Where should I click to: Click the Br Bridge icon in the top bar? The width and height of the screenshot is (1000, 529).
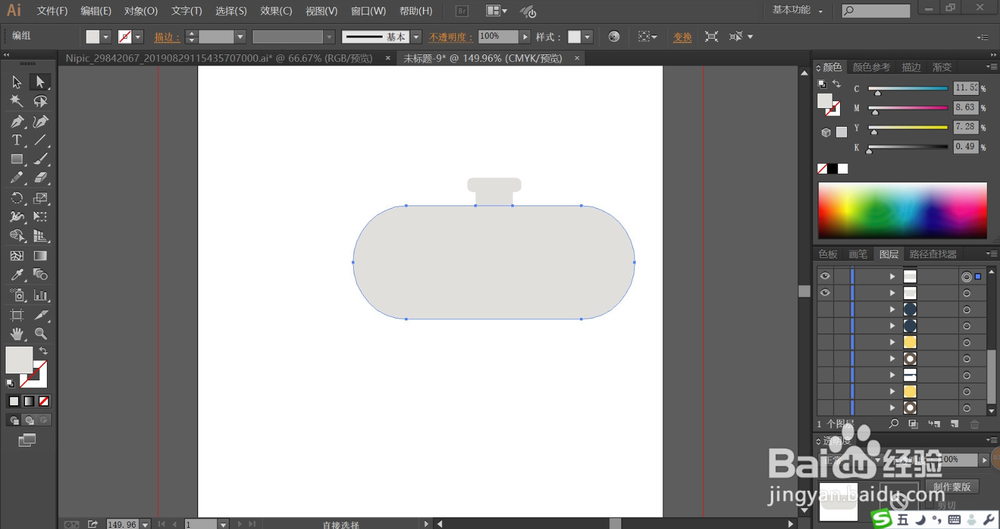(462, 11)
